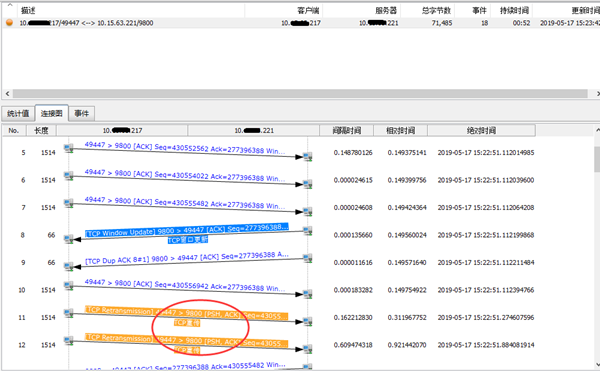This screenshot has width=600, height=371.
Task: Click the client host icon on packet 12
Action: pyautogui.click(x=68, y=340)
